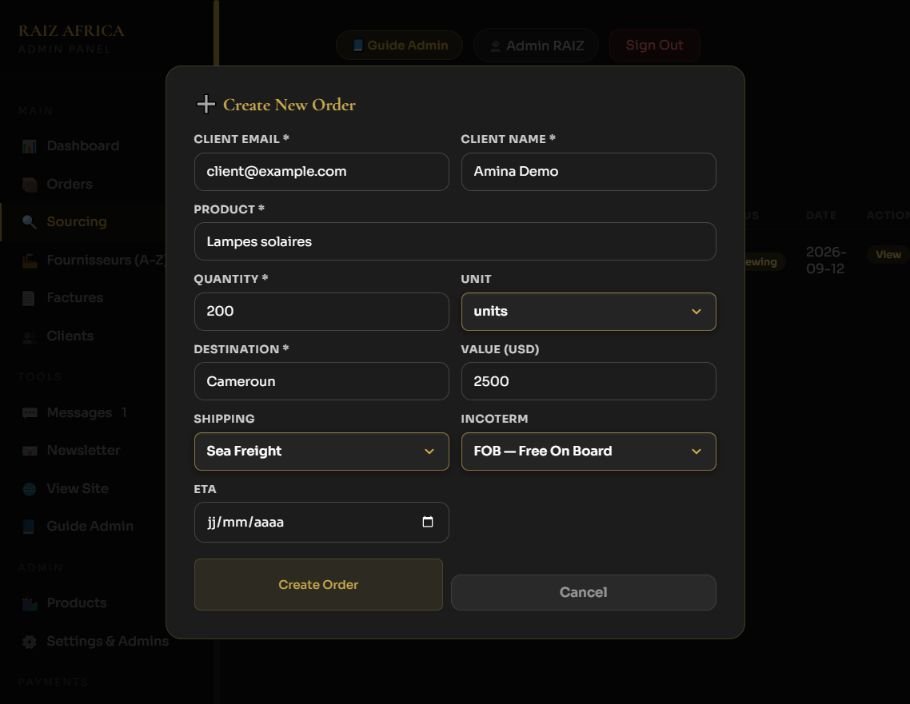This screenshot has height=704, width=910.
Task: Cancel the new order dialog
Action: 584,593
